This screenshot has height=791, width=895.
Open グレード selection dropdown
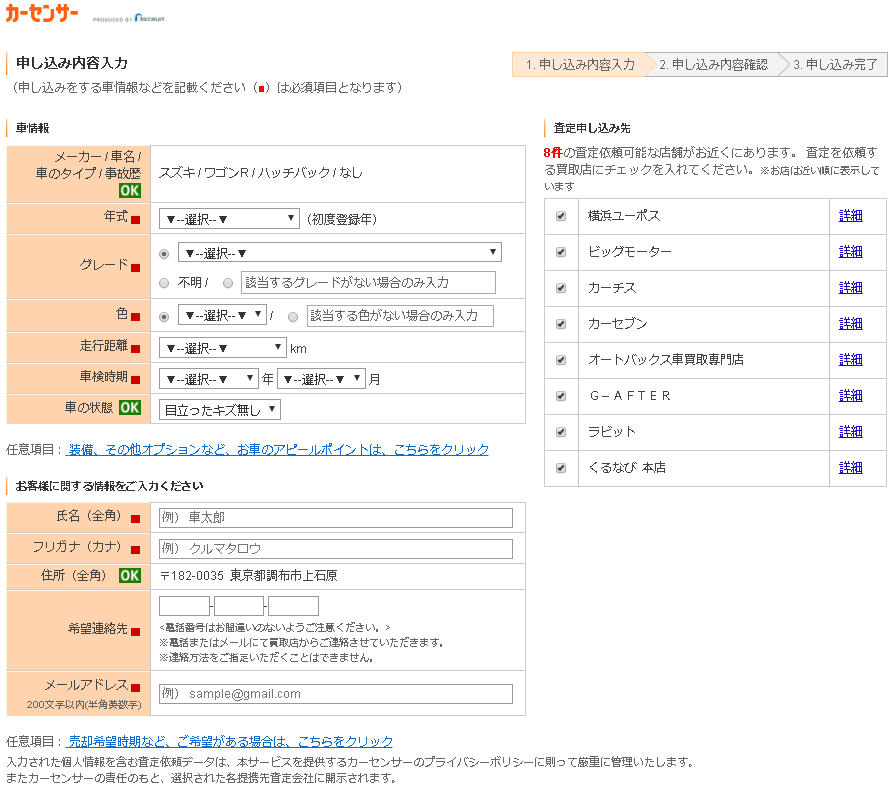click(x=340, y=252)
